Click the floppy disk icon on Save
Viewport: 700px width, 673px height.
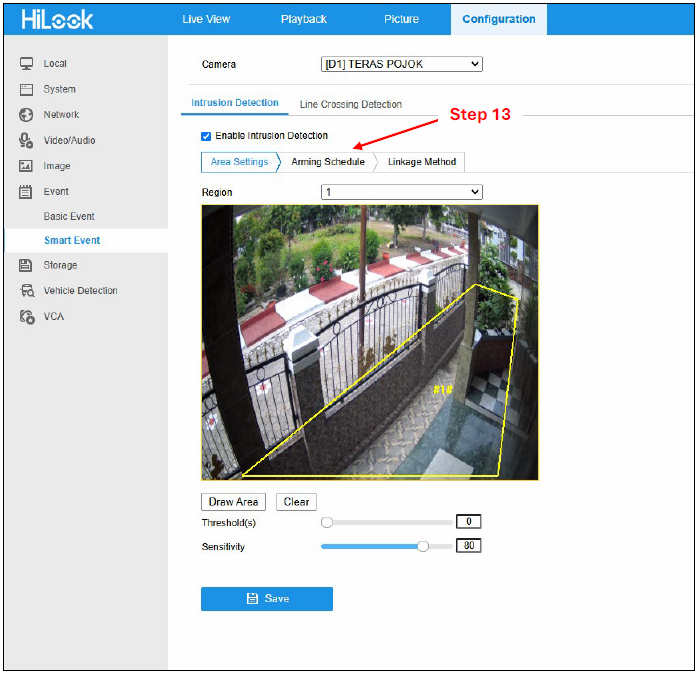click(252, 598)
